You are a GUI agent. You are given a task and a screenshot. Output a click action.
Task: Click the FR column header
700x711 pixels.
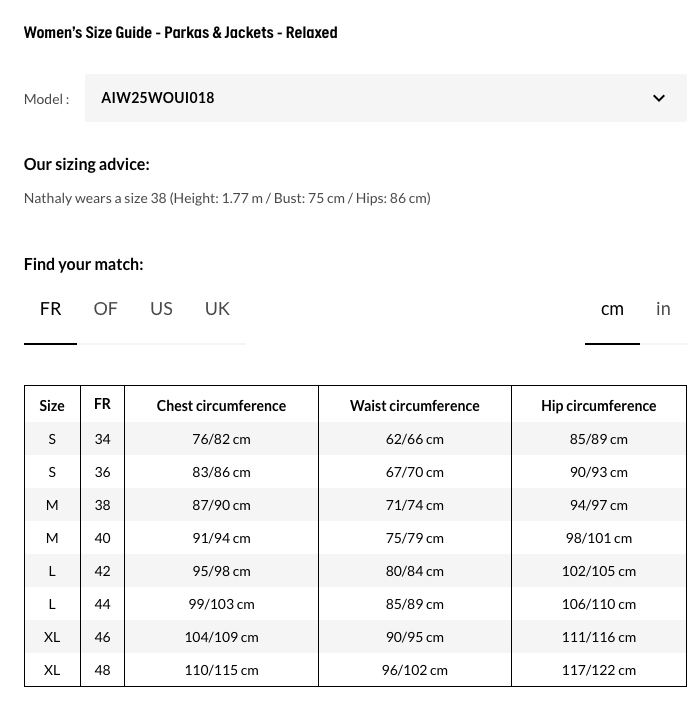pyautogui.click(x=102, y=404)
